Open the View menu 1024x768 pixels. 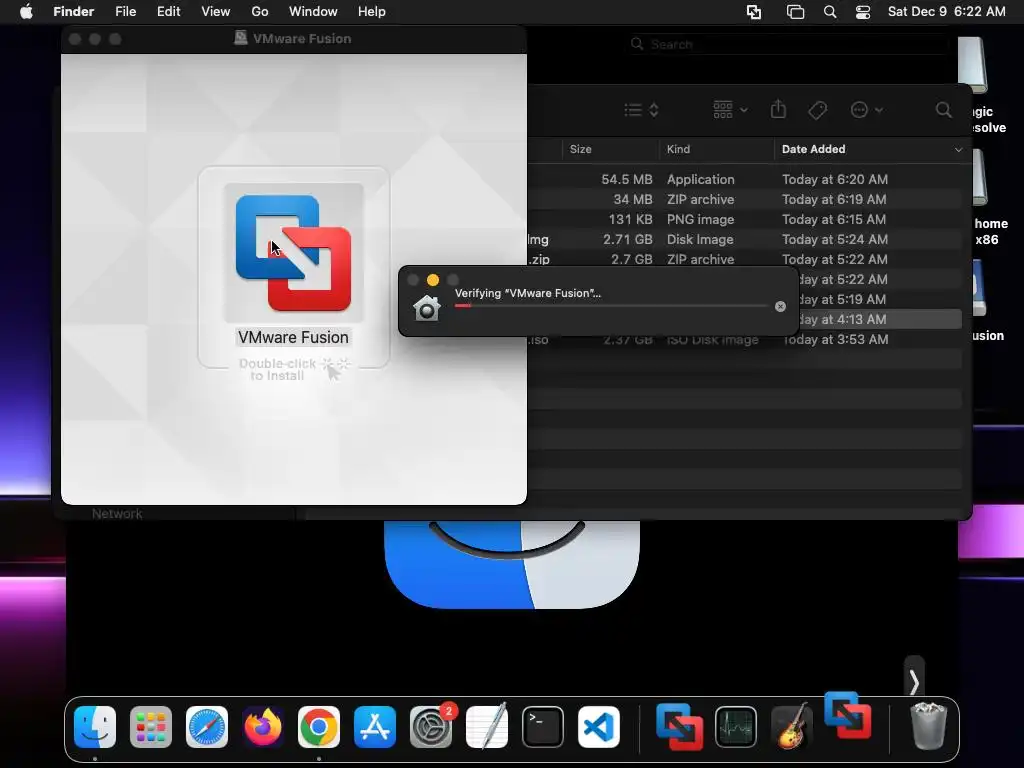(216, 12)
